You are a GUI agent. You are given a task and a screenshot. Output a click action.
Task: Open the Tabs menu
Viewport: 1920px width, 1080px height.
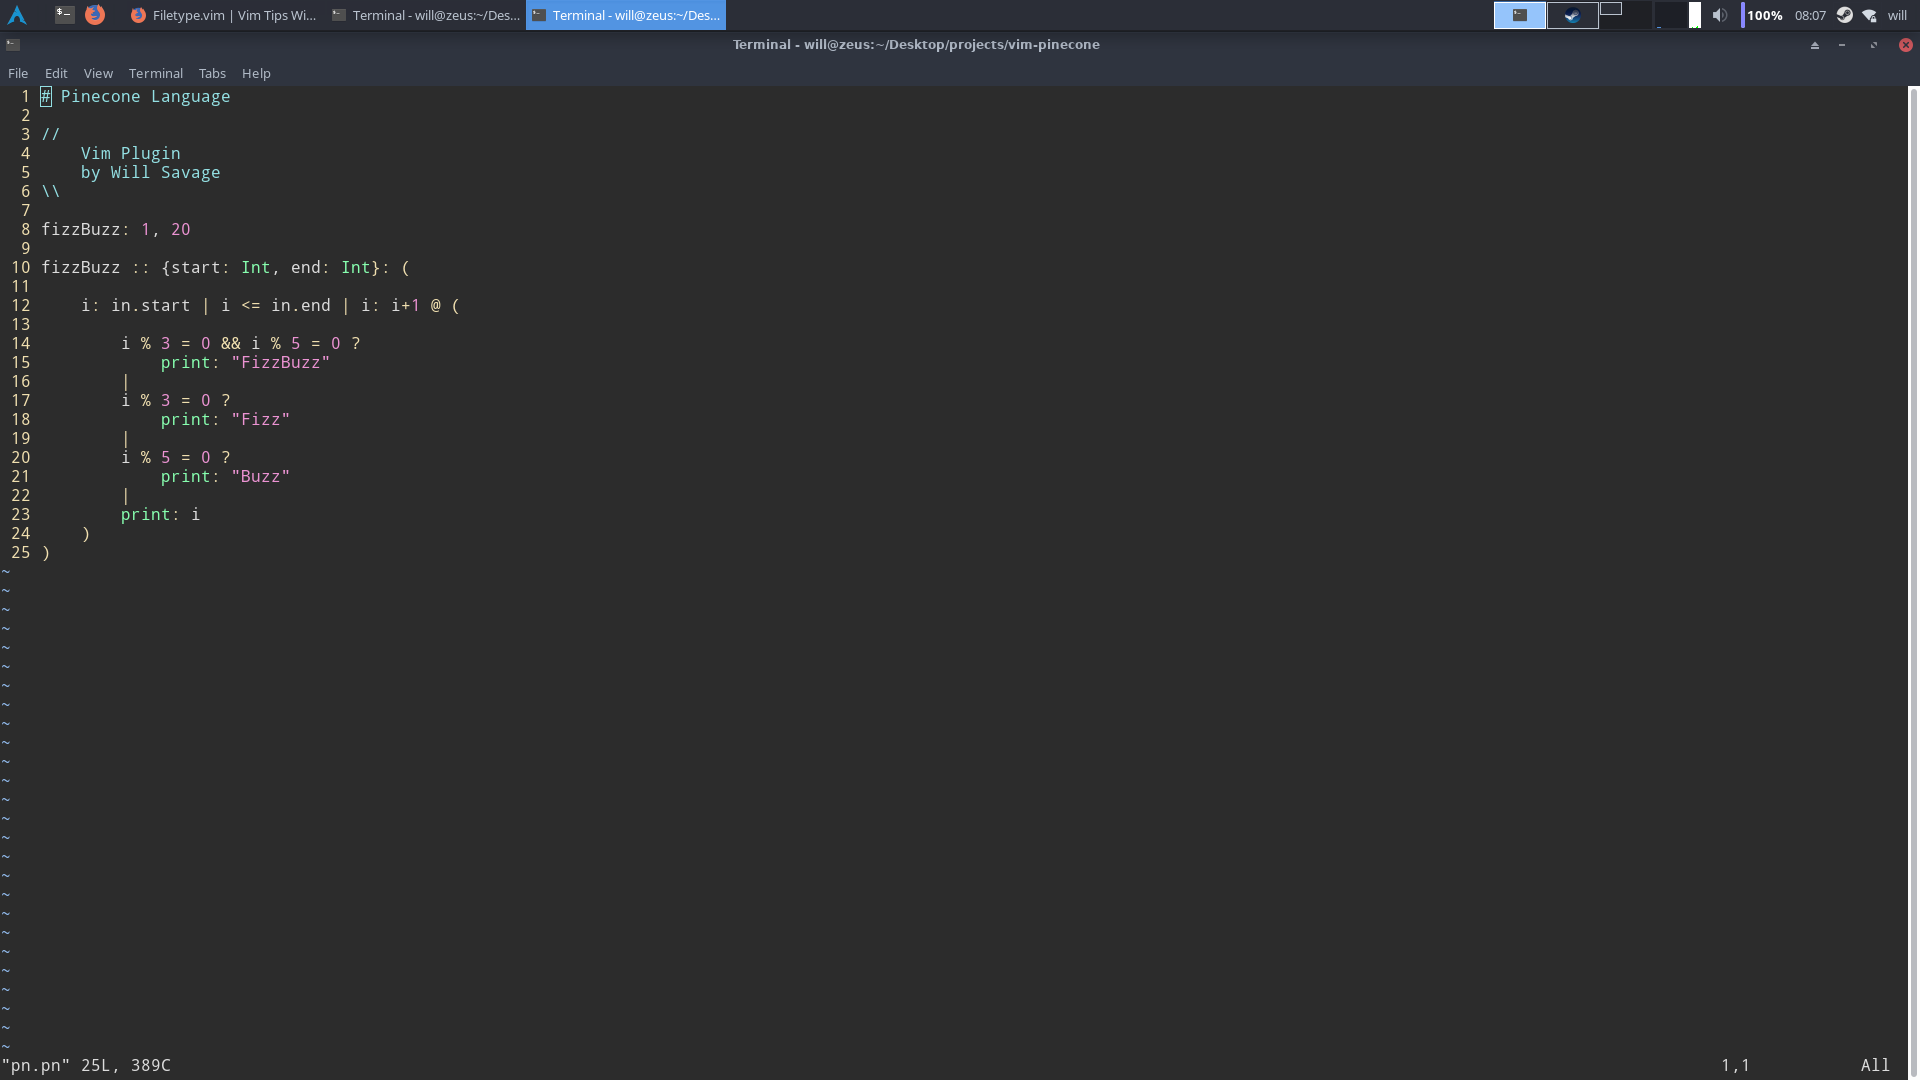click(212, 73)
